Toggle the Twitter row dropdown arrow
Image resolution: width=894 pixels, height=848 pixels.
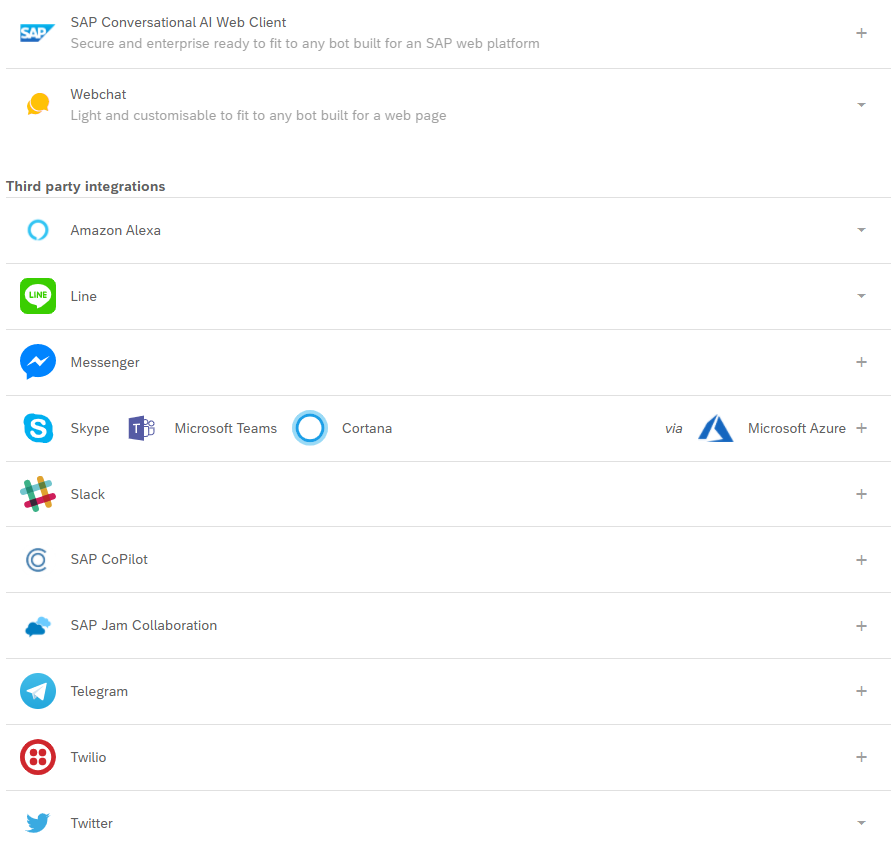pos(862,823)
